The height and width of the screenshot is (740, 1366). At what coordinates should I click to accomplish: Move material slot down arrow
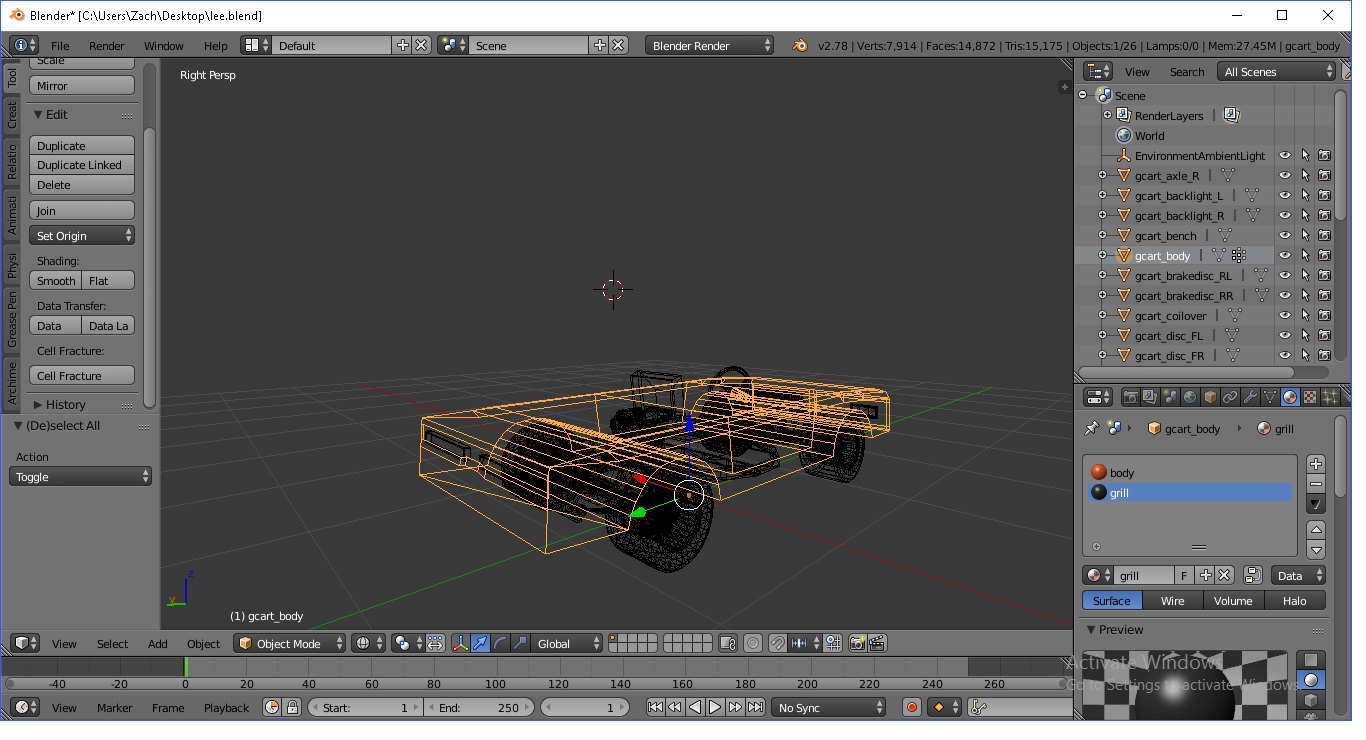coord(1316,550)
